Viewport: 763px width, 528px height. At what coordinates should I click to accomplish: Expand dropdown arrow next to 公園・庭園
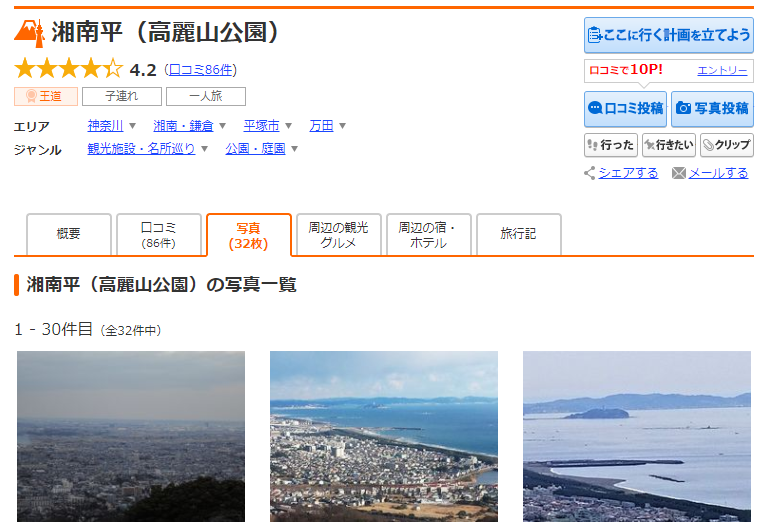pos(294,149)
